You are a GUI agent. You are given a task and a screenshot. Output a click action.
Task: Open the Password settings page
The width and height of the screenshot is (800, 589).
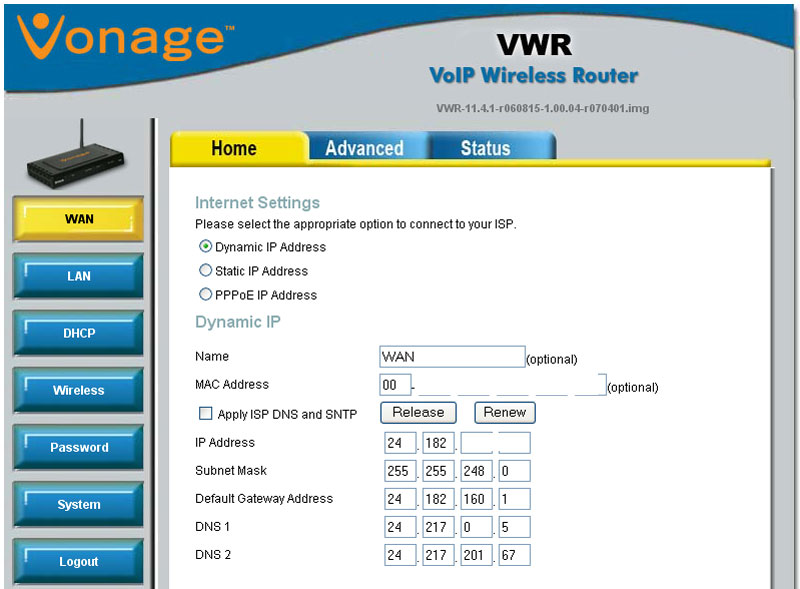click(77, 447)
